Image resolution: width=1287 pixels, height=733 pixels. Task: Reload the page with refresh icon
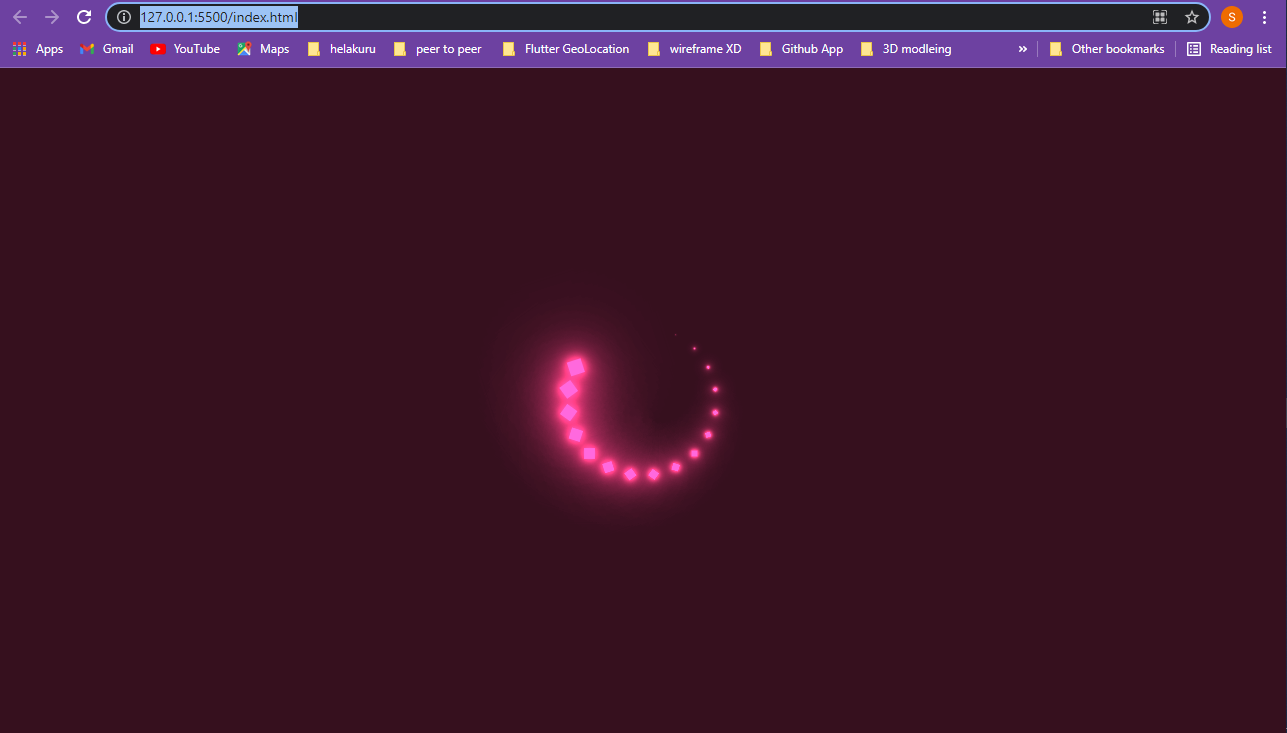tap(84, 17)
